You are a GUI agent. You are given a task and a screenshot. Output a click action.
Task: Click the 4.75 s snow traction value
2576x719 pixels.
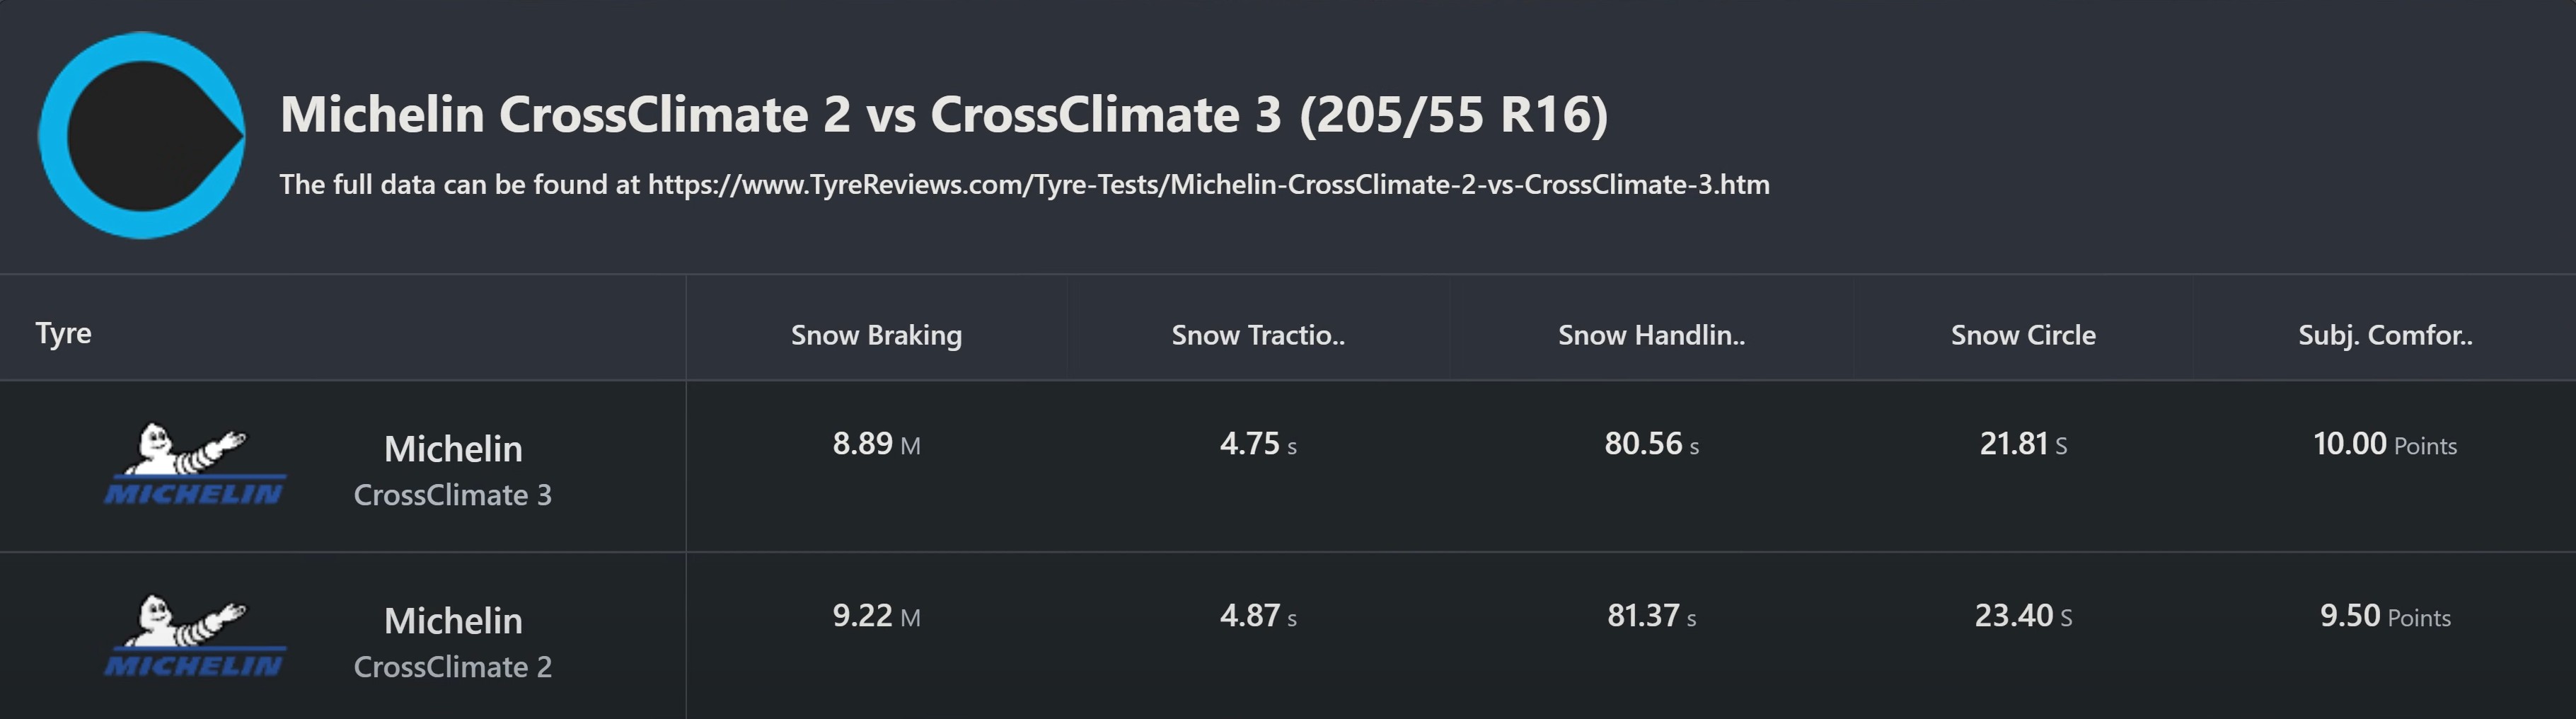click(x=1258, y=443)
